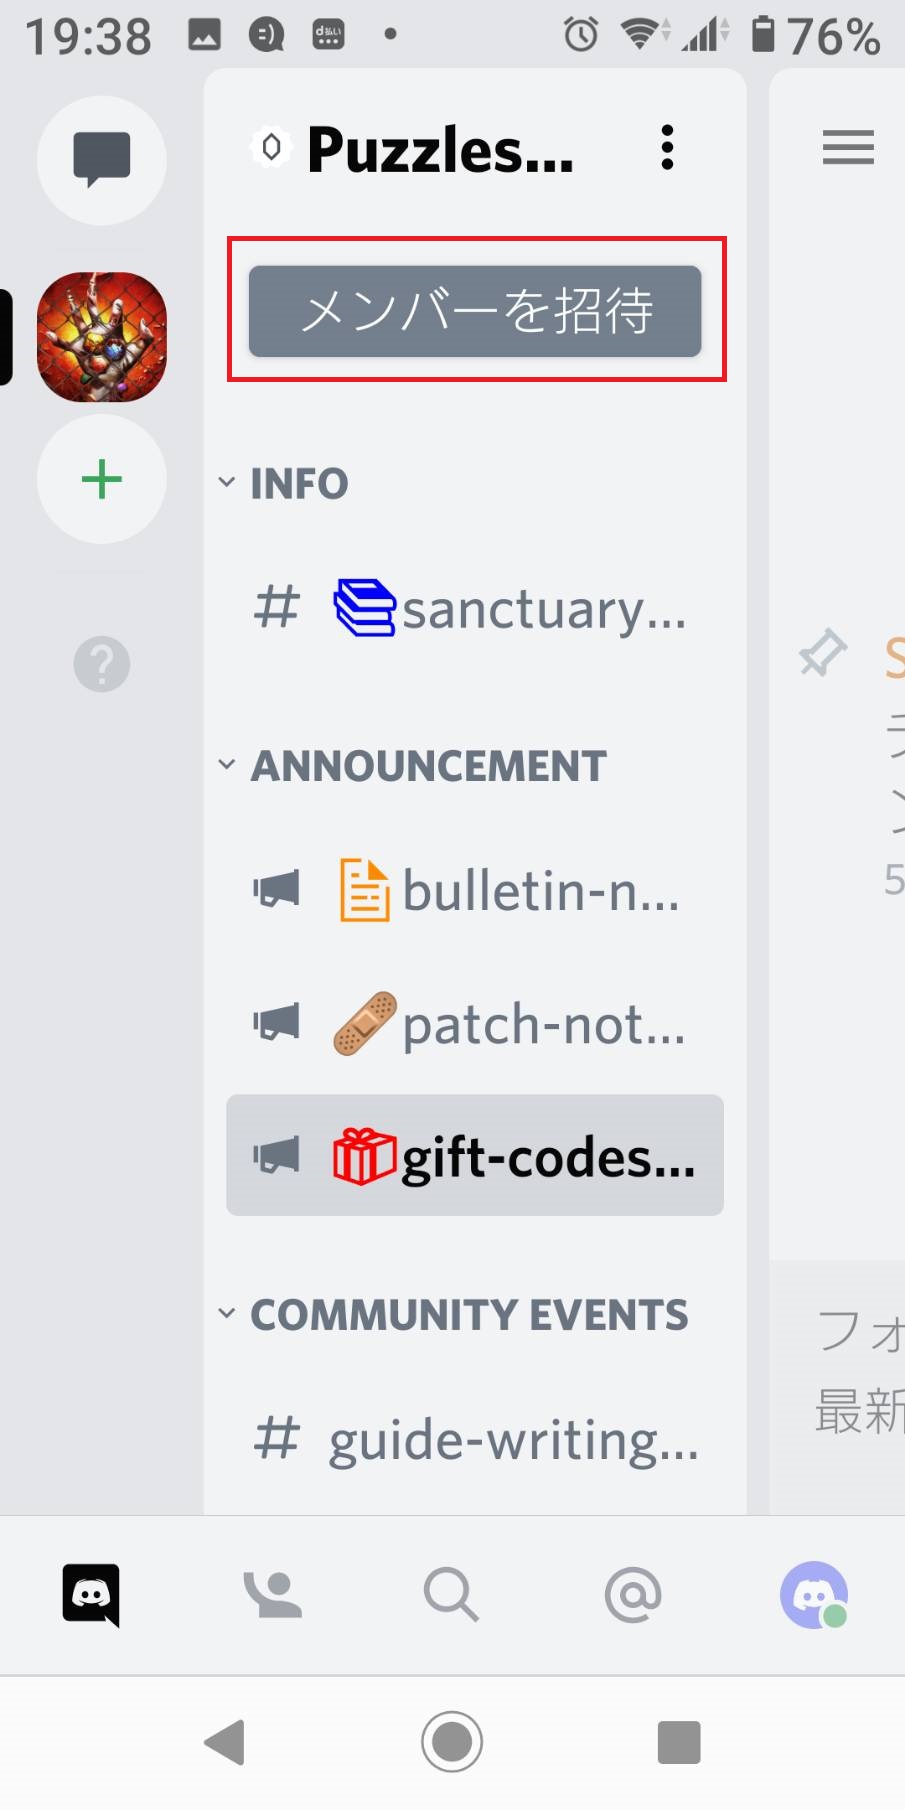Open the guide-writing channel

tap(475, 1440)
